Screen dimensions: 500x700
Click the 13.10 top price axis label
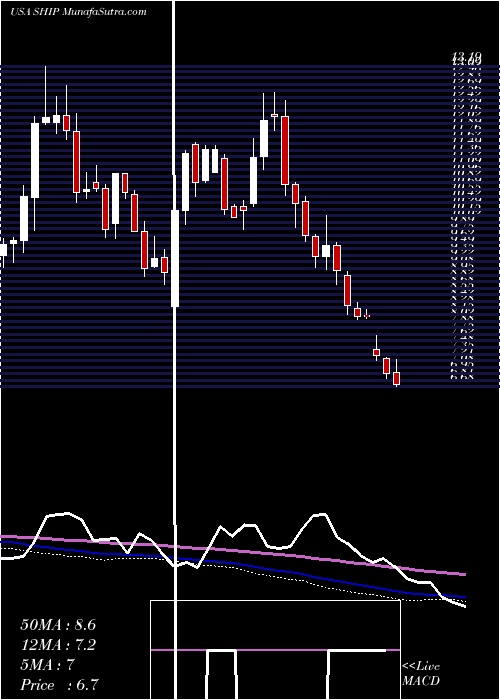click(x=467, y=56)
